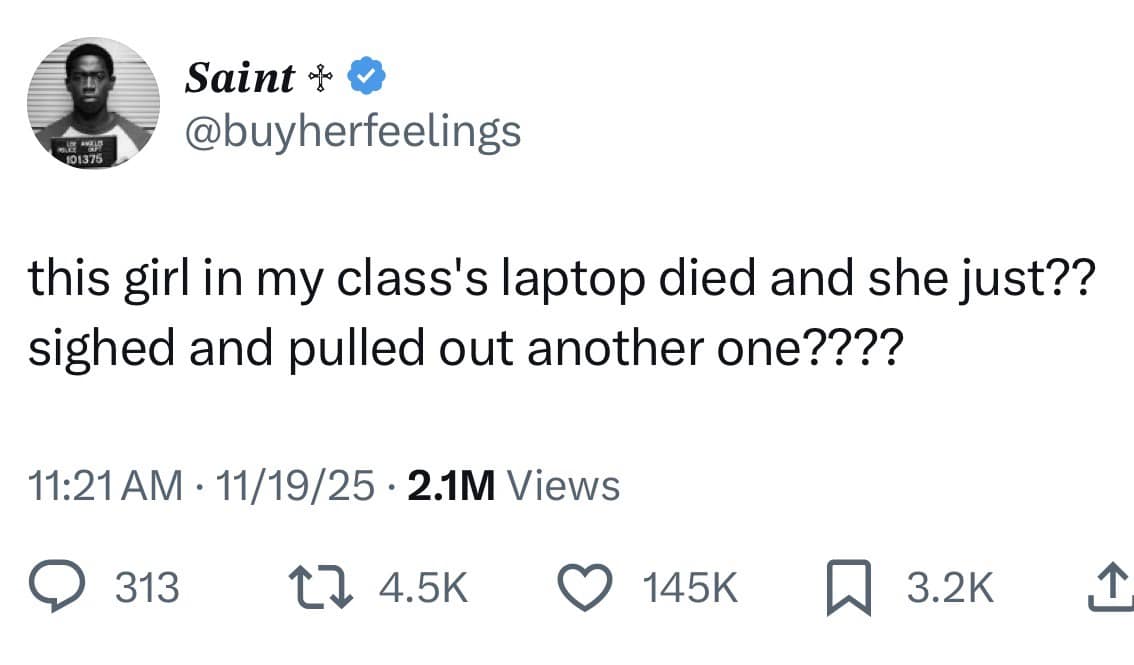
Task: Open the Saint display name profile link
Action: [x=239, y=78]
